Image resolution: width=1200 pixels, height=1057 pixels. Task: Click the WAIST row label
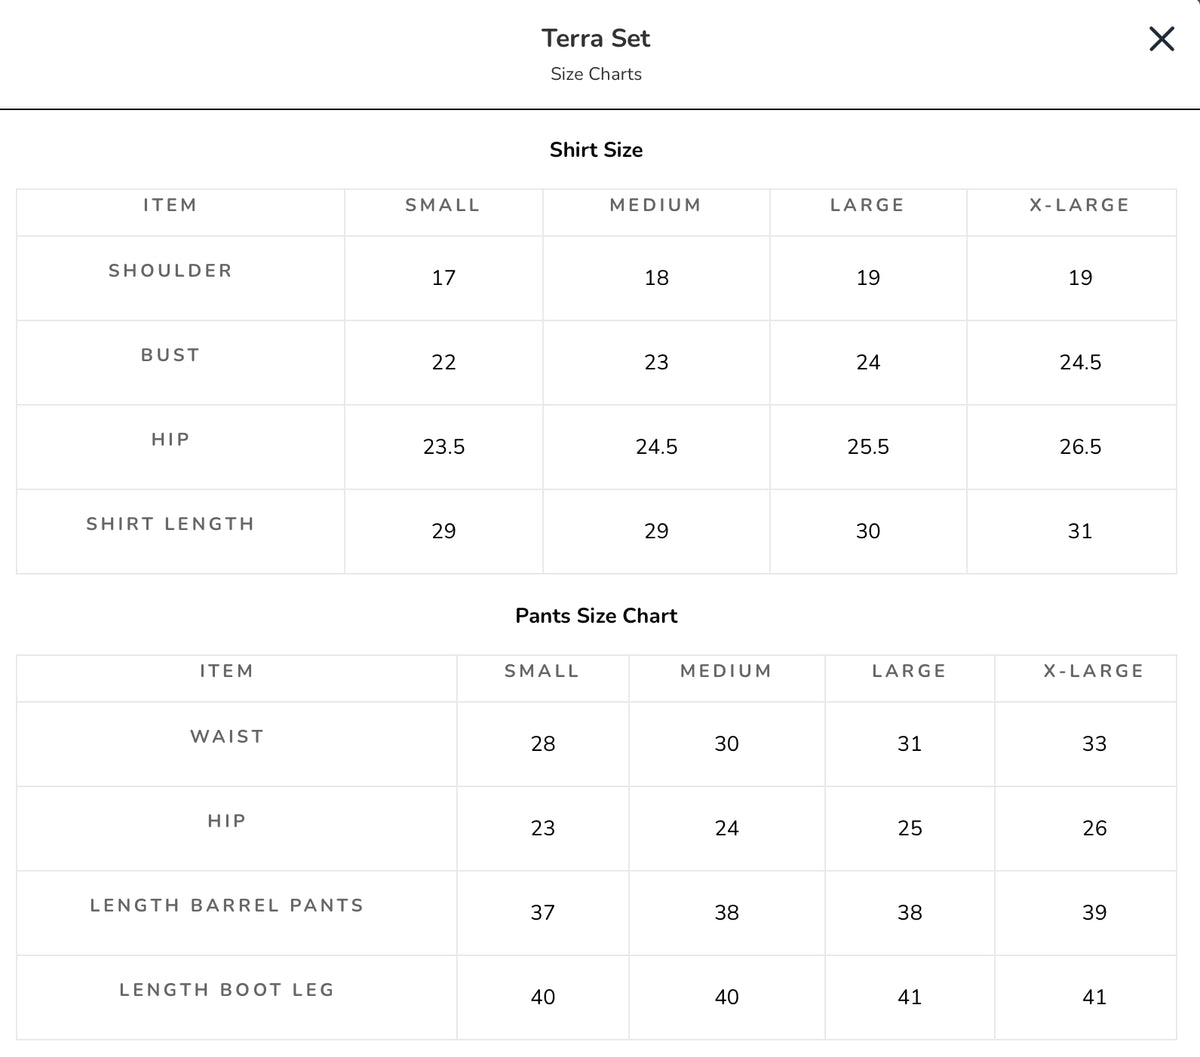click(227, 737)
